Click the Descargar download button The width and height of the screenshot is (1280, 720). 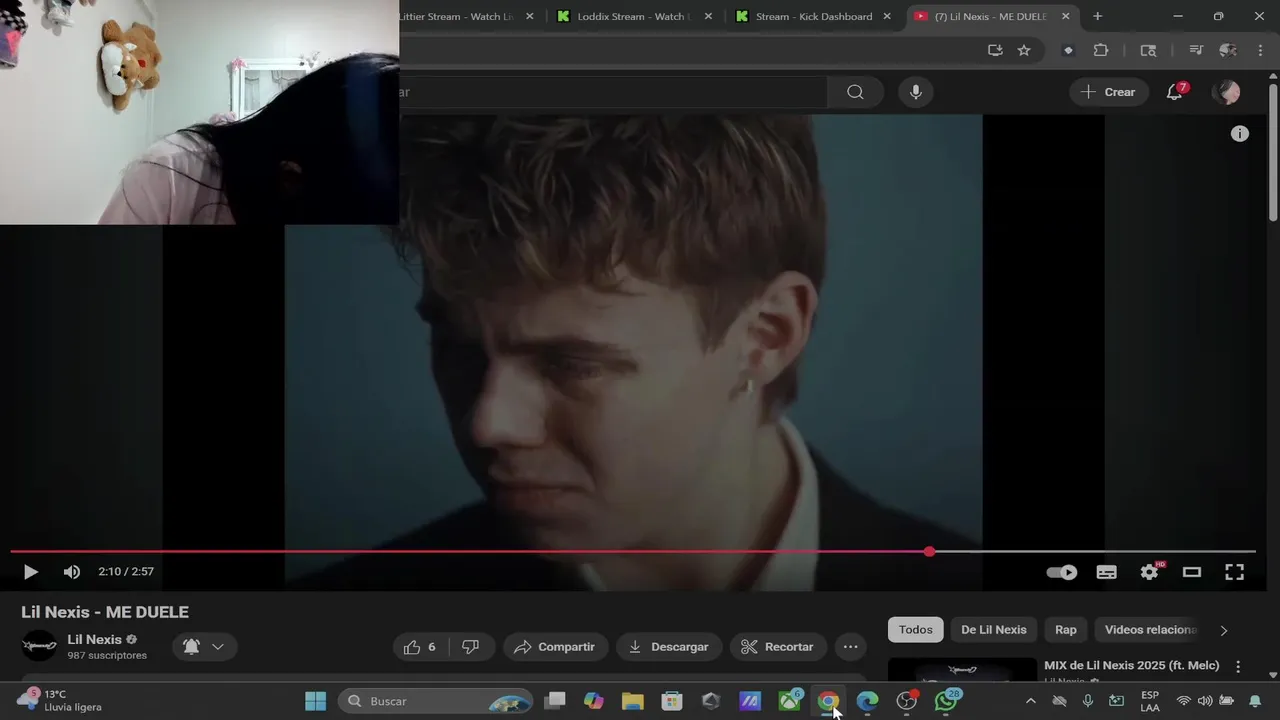(669, 647)
